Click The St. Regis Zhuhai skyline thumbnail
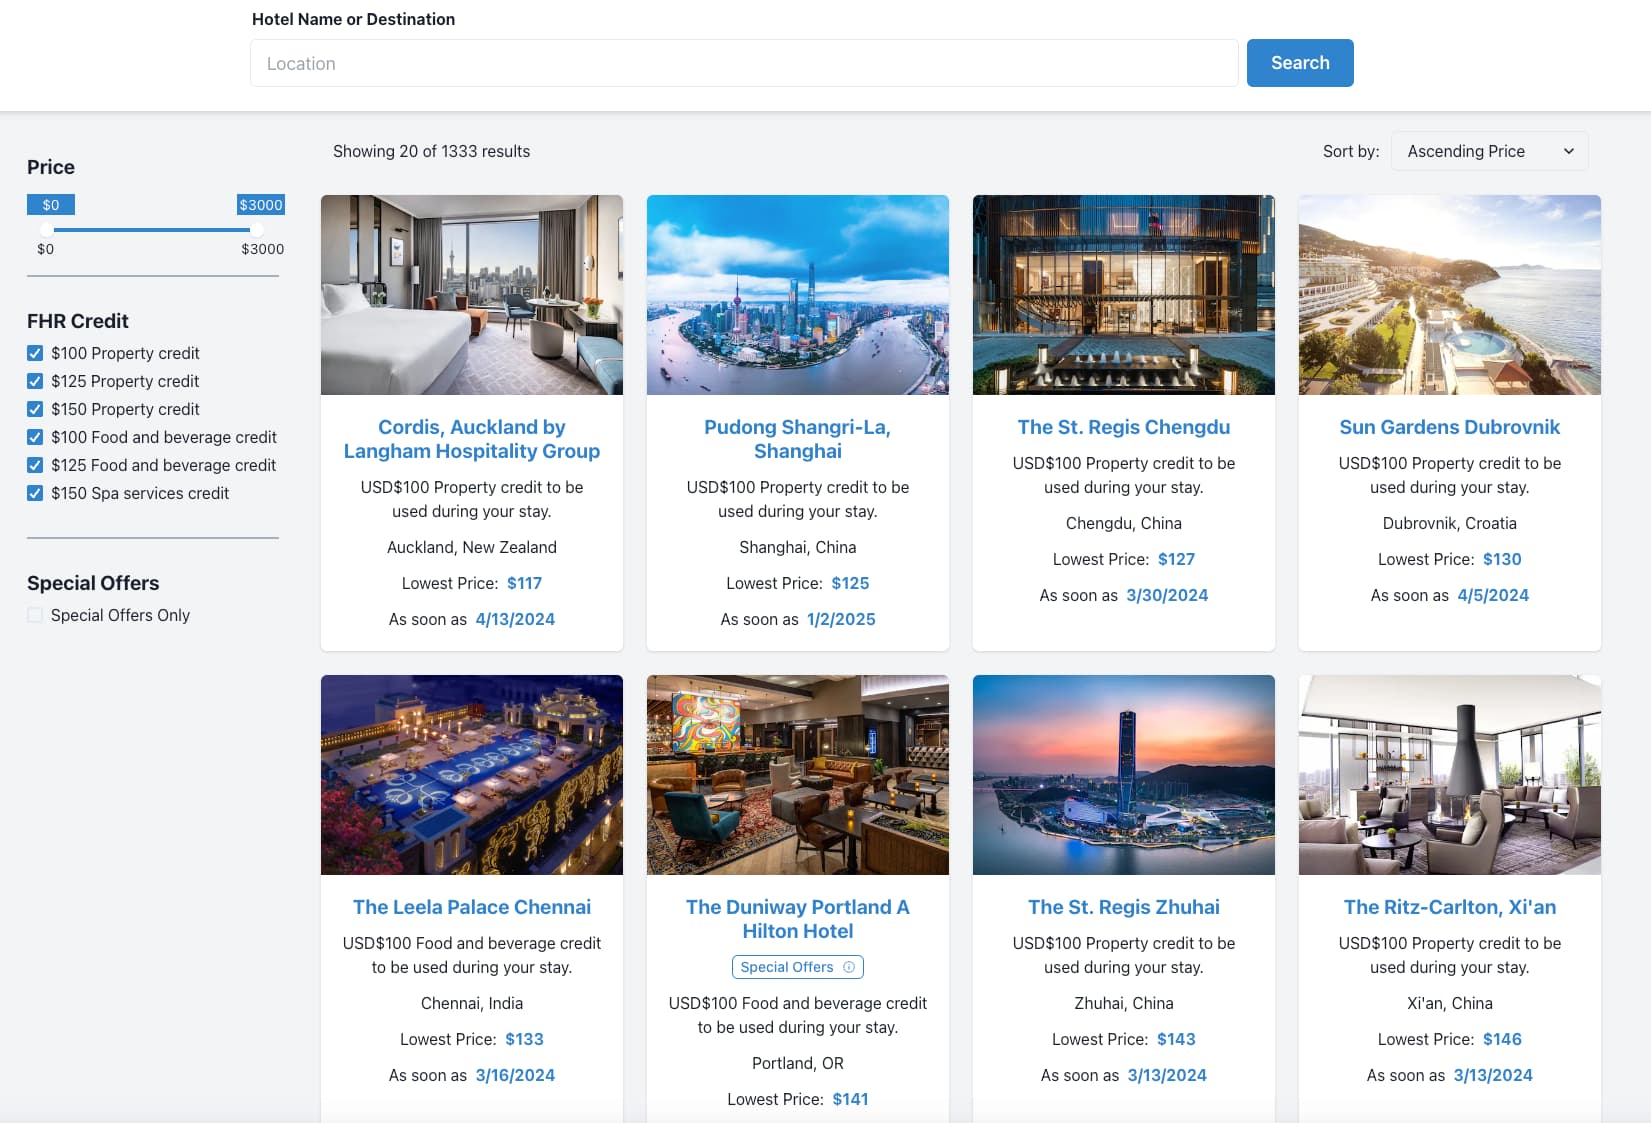Viewport: 1651px width, 1123px height. [1123, 775]
